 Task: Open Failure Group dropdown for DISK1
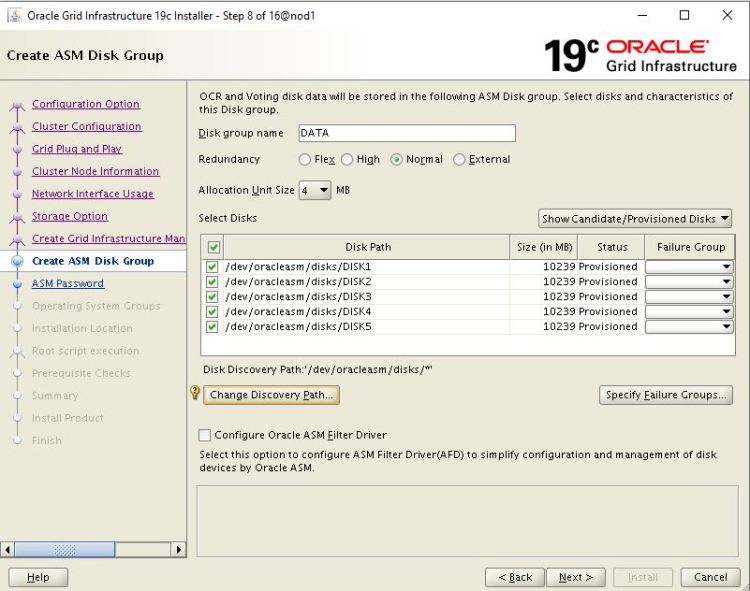689,267
